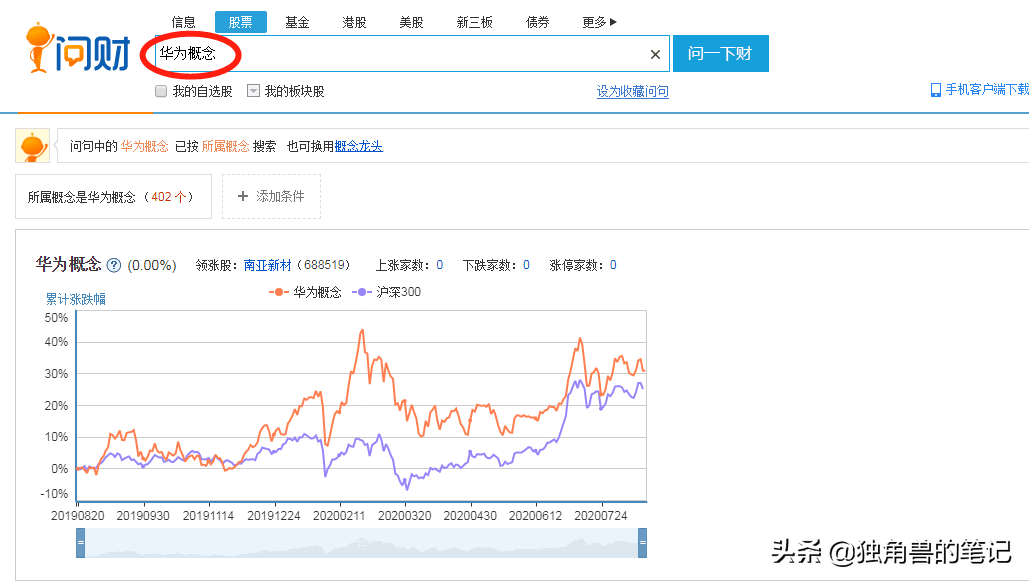Click the 问财 logo
The height and width of the screenshot is (582, 1029).
(78, 48)
